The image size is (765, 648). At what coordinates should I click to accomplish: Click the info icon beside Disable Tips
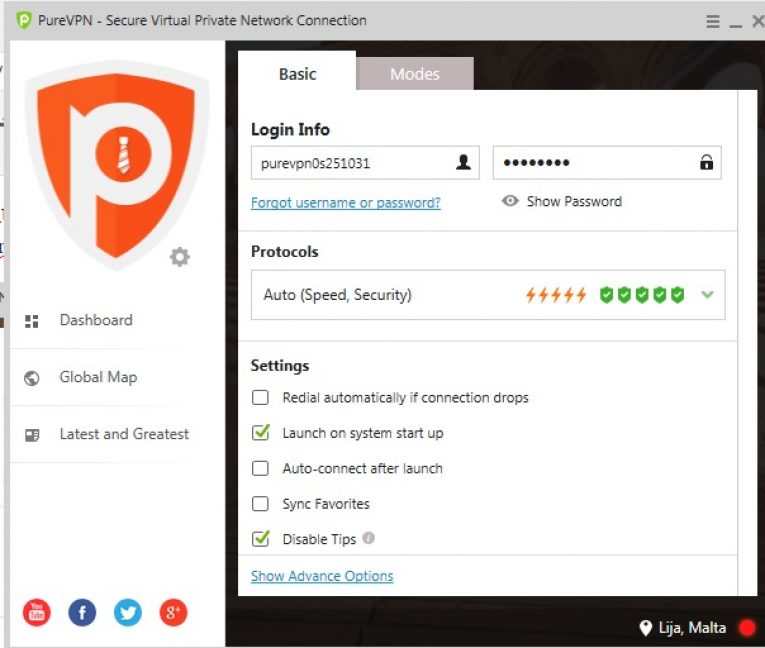pos(369,538)
